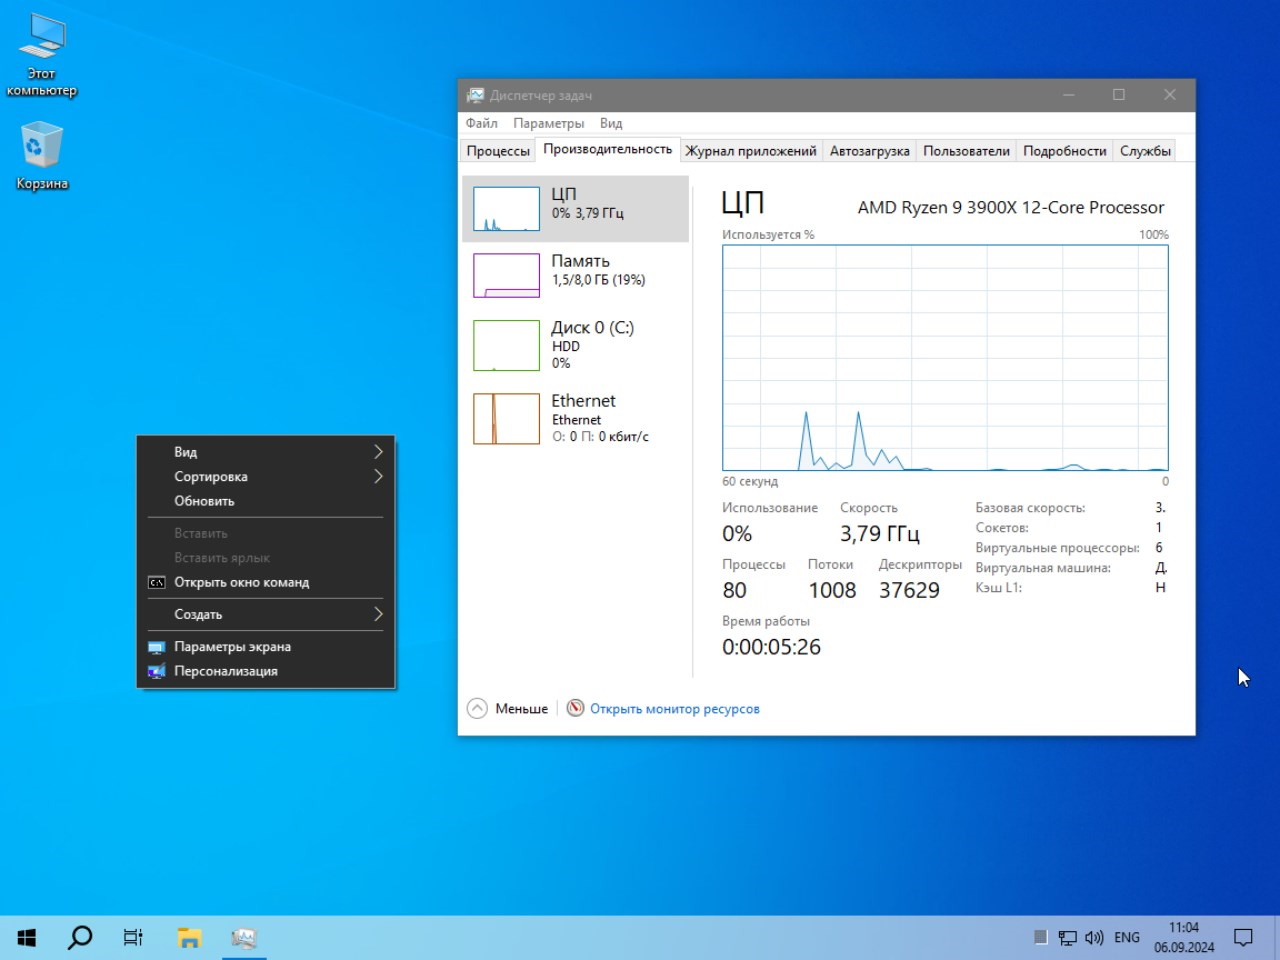Image resolution: width=1280 pixels, height=960 pixels.
Task: Open the Параметры menu in Task Manager
Action: [548, 123]
